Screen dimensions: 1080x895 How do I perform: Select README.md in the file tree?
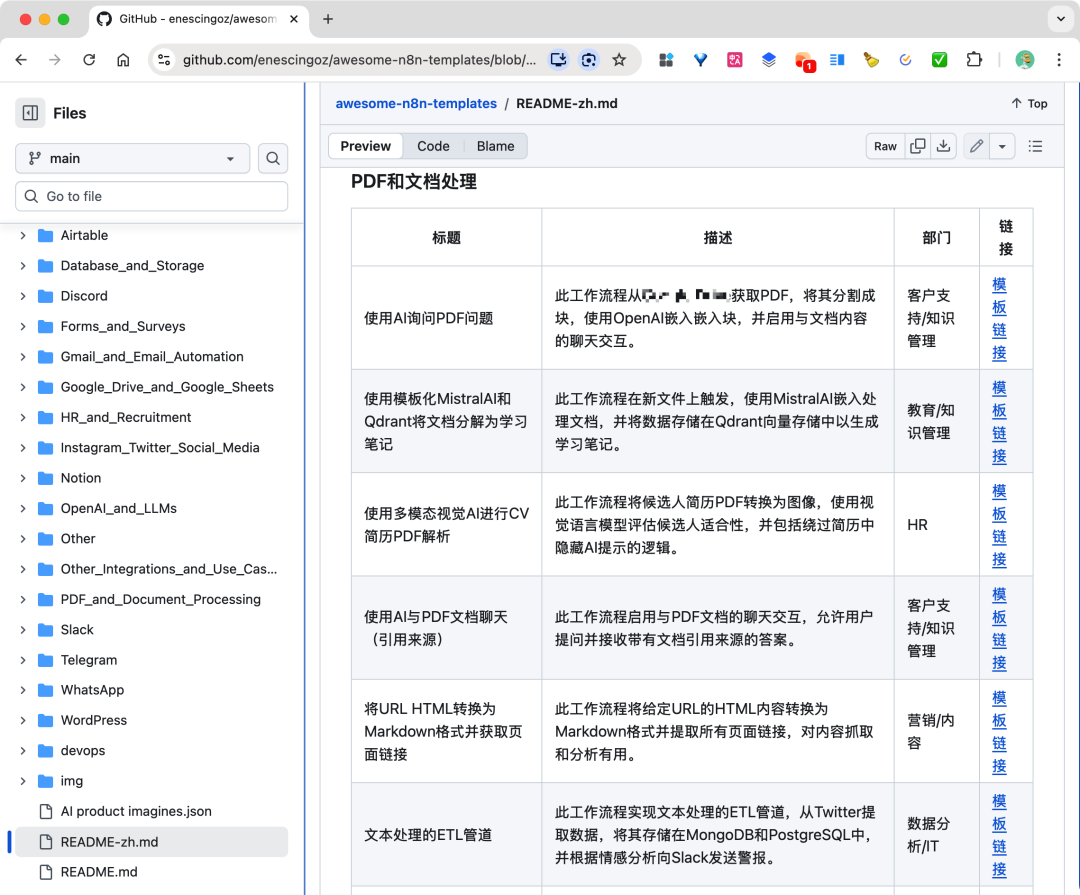click(x=99, y=871)
